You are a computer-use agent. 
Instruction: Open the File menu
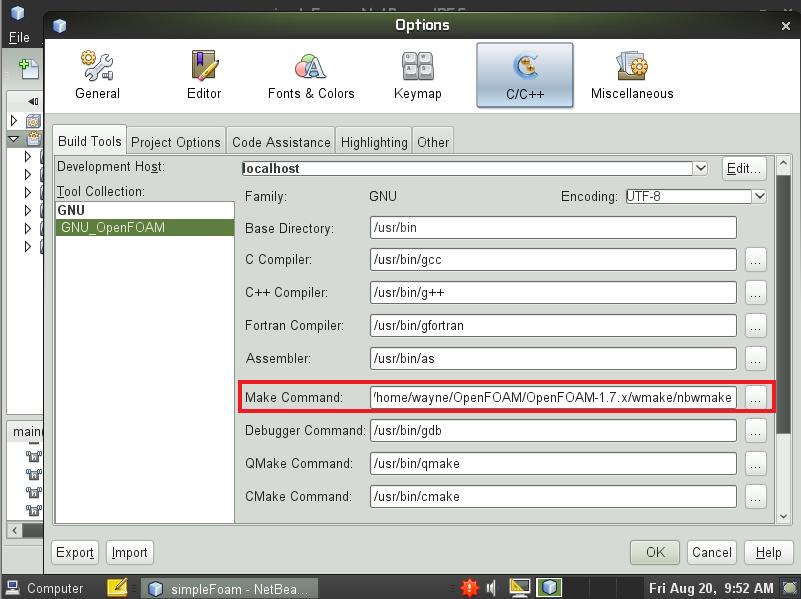[19, 38]
